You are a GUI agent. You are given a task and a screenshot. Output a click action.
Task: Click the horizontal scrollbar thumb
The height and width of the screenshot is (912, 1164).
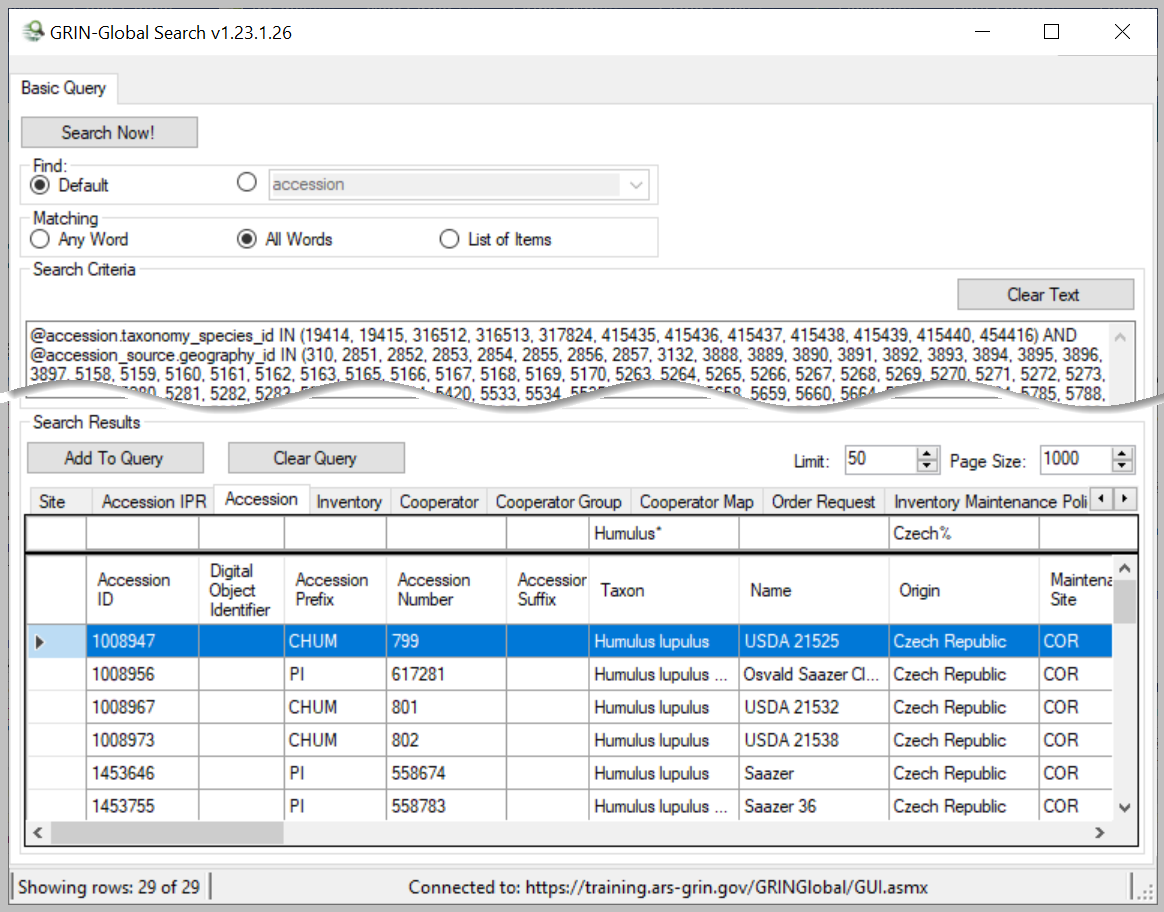coord(166,833)
